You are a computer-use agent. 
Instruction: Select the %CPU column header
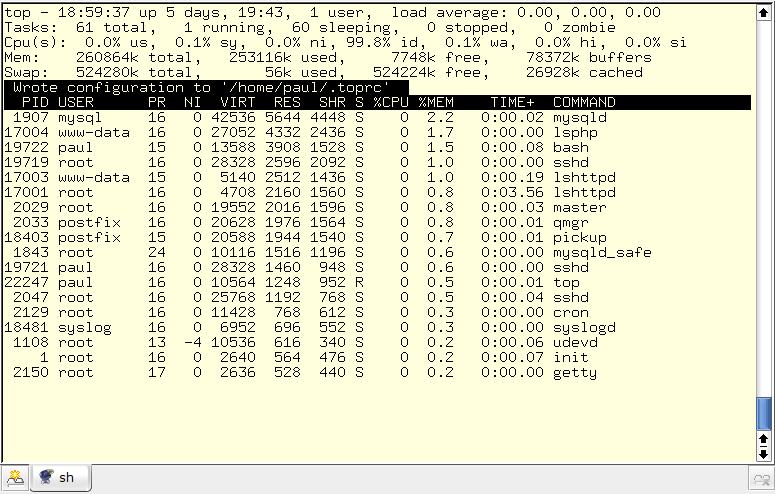[x=390, y=102]
